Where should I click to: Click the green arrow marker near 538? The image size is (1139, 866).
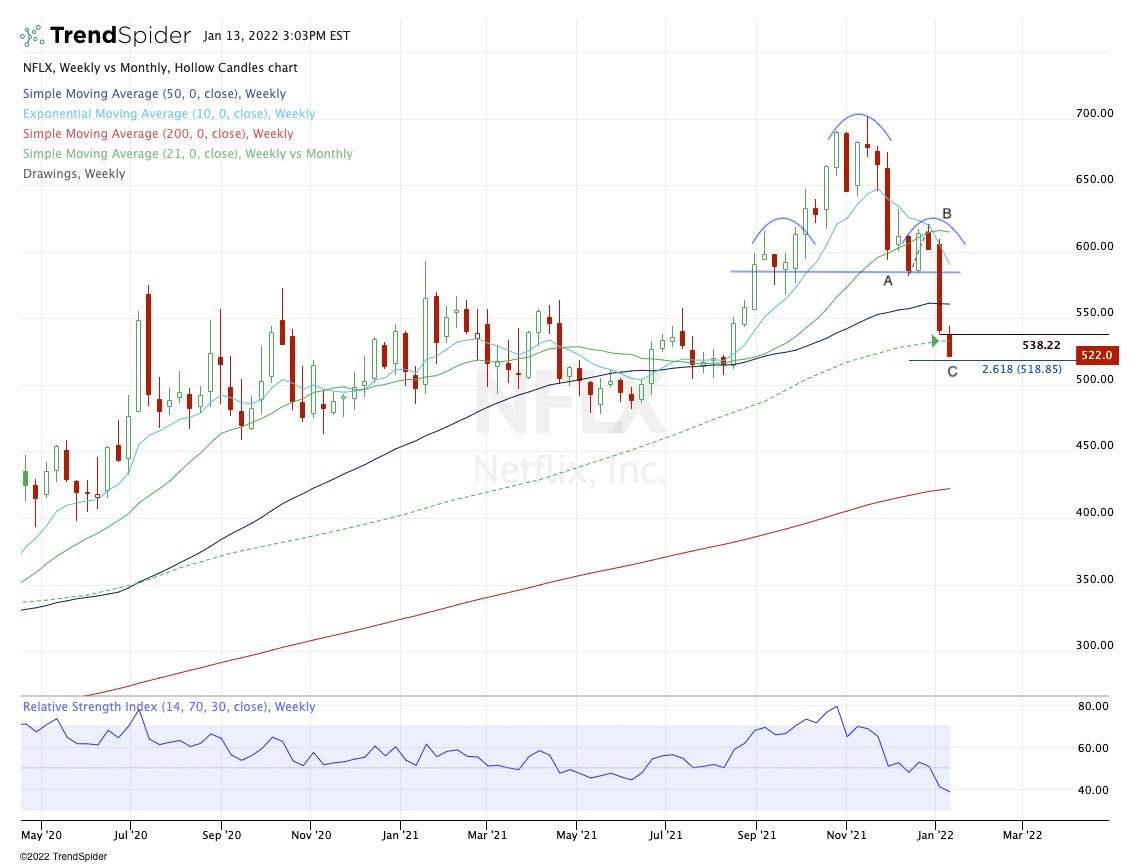(x=936, y=341)
